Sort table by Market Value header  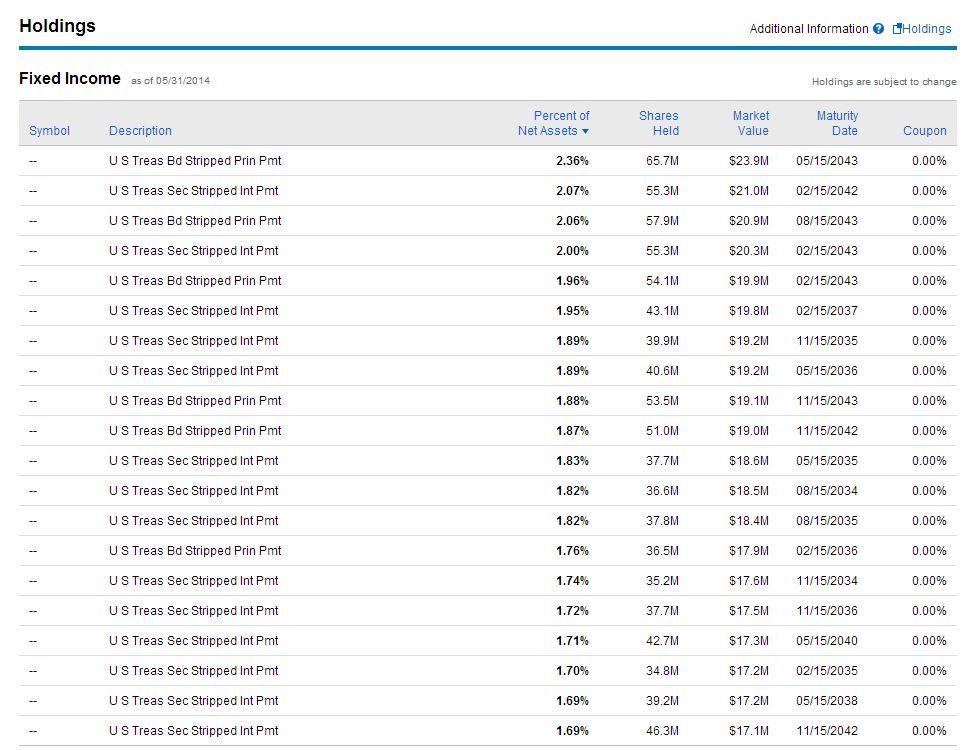click(751, 123)
